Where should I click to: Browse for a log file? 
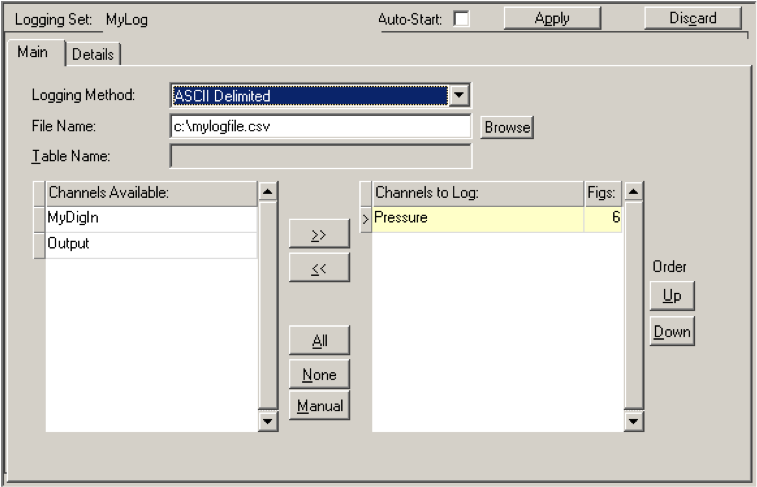508,128
